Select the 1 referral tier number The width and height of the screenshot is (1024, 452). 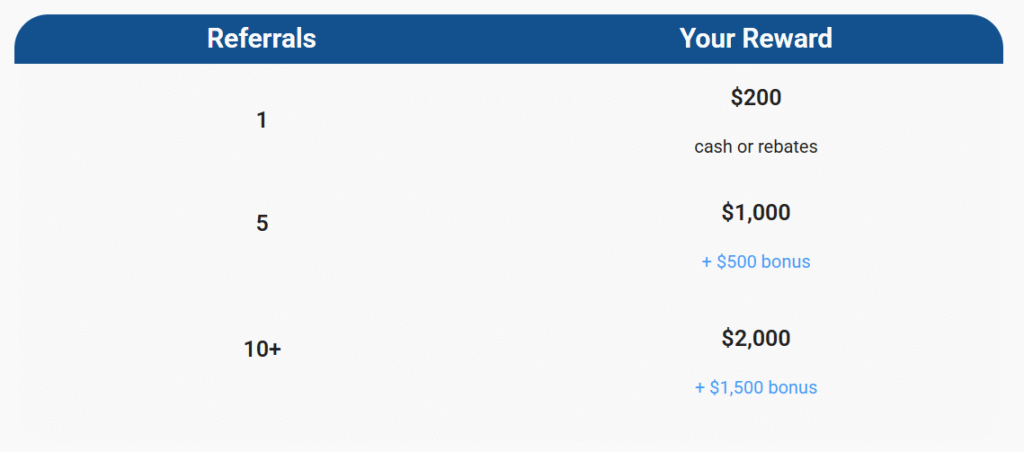(x=262, y=120)
